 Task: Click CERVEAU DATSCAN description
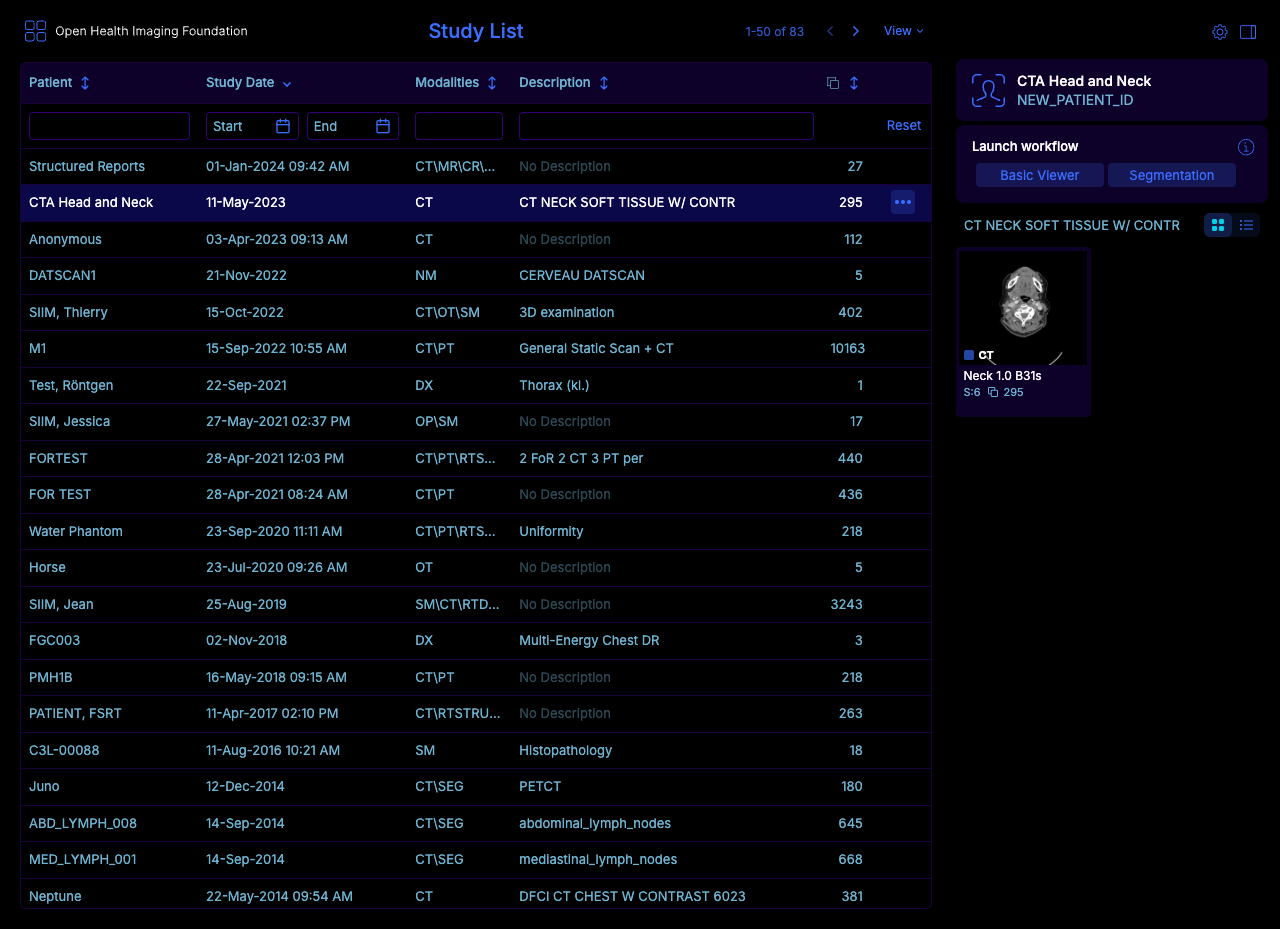[x=582, y=275]
